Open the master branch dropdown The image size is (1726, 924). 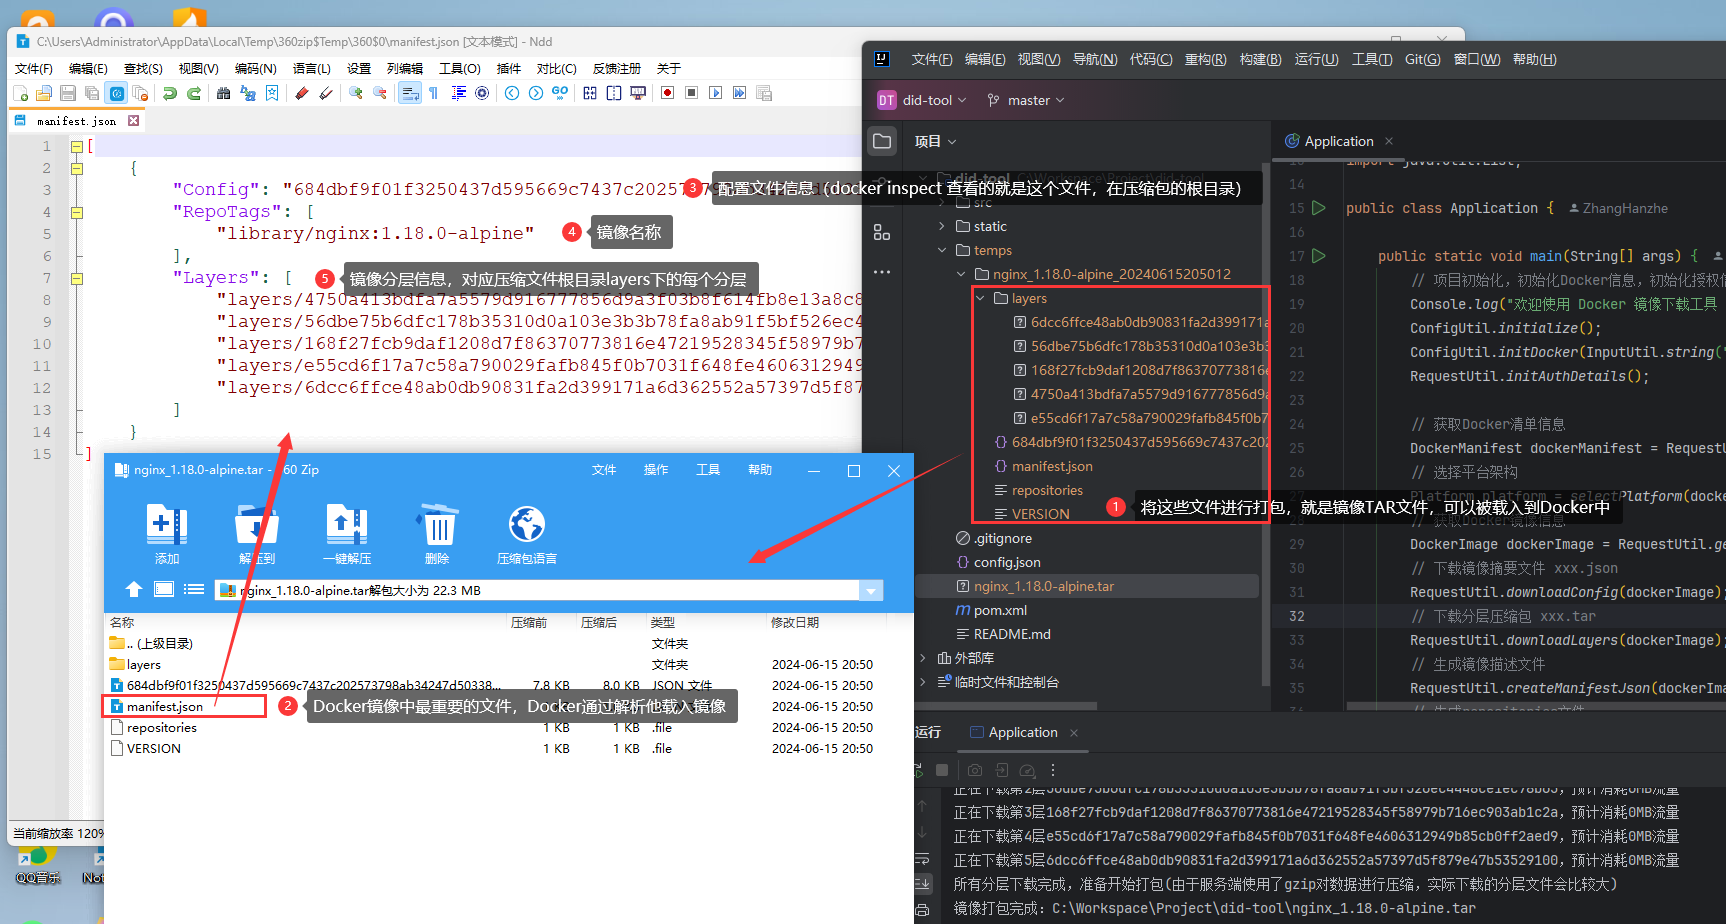[x=1026, y=100]
